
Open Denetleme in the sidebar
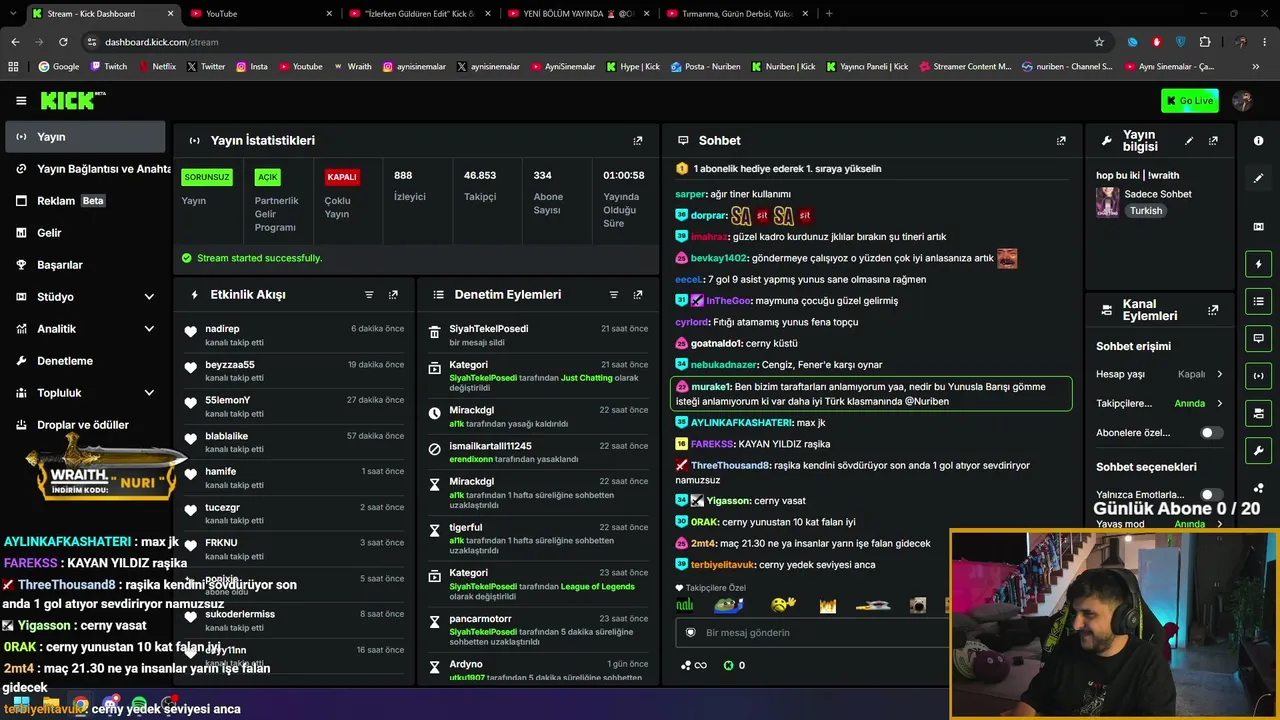(x=85, y=361)
